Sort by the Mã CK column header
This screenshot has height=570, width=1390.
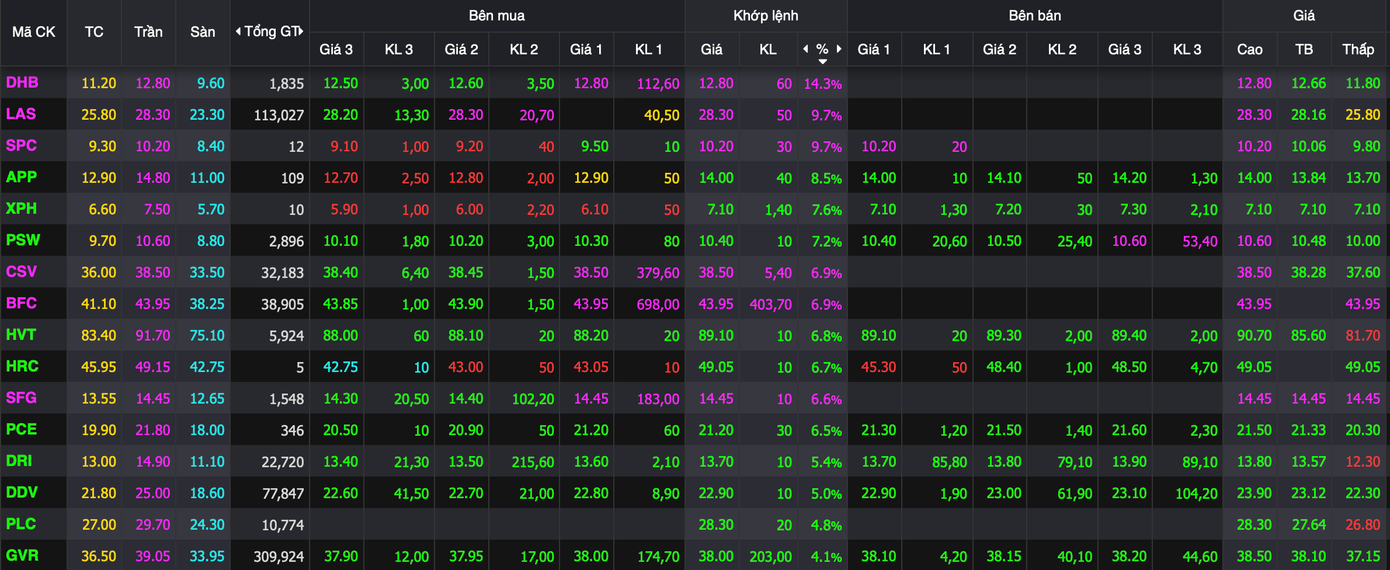click(x=33, y=32)
